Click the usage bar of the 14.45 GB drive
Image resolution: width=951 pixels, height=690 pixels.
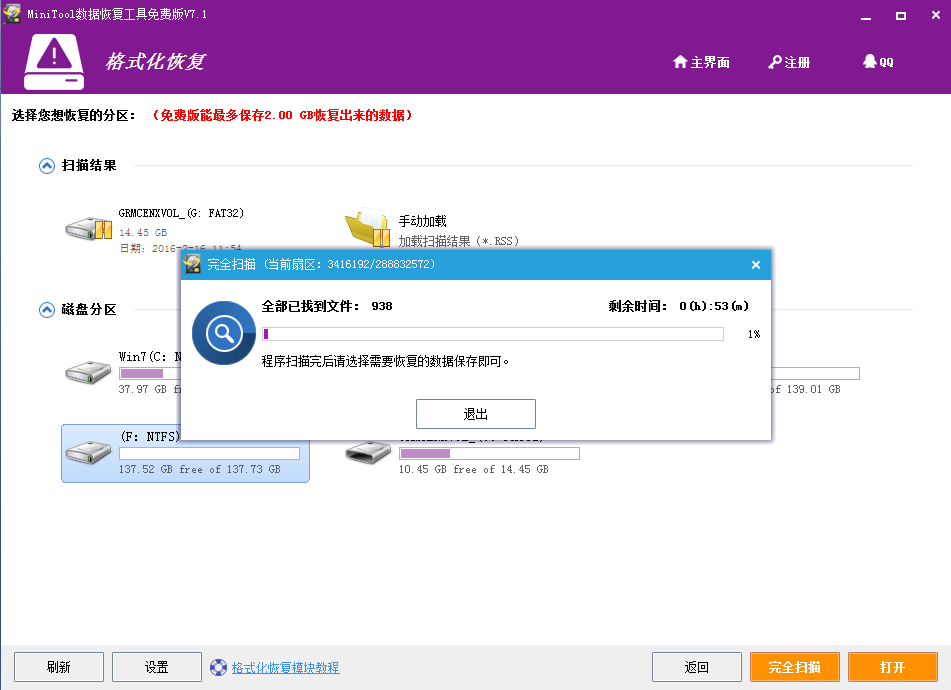tap(489, 454)
